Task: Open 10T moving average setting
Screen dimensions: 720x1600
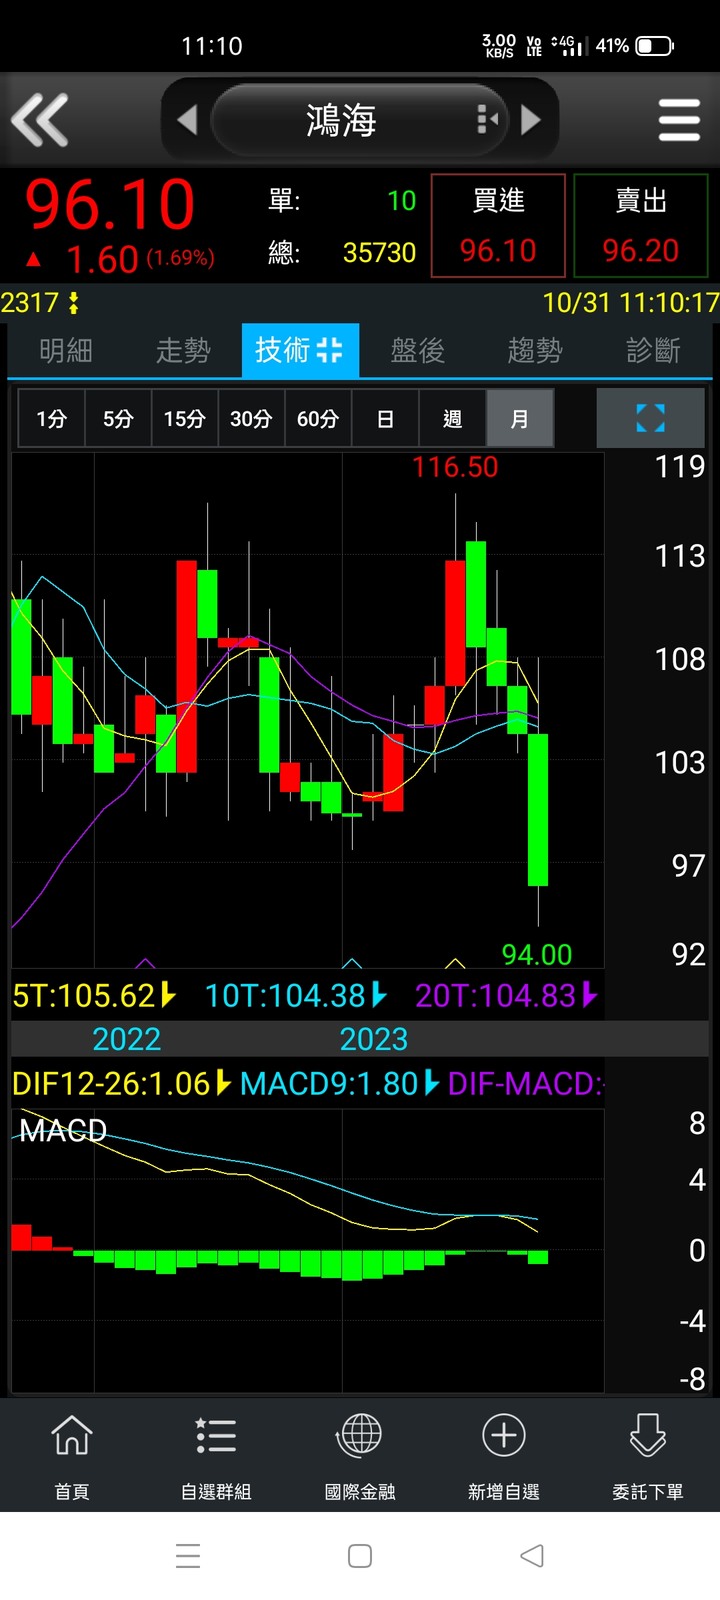Action: click(x=296, y=995)
